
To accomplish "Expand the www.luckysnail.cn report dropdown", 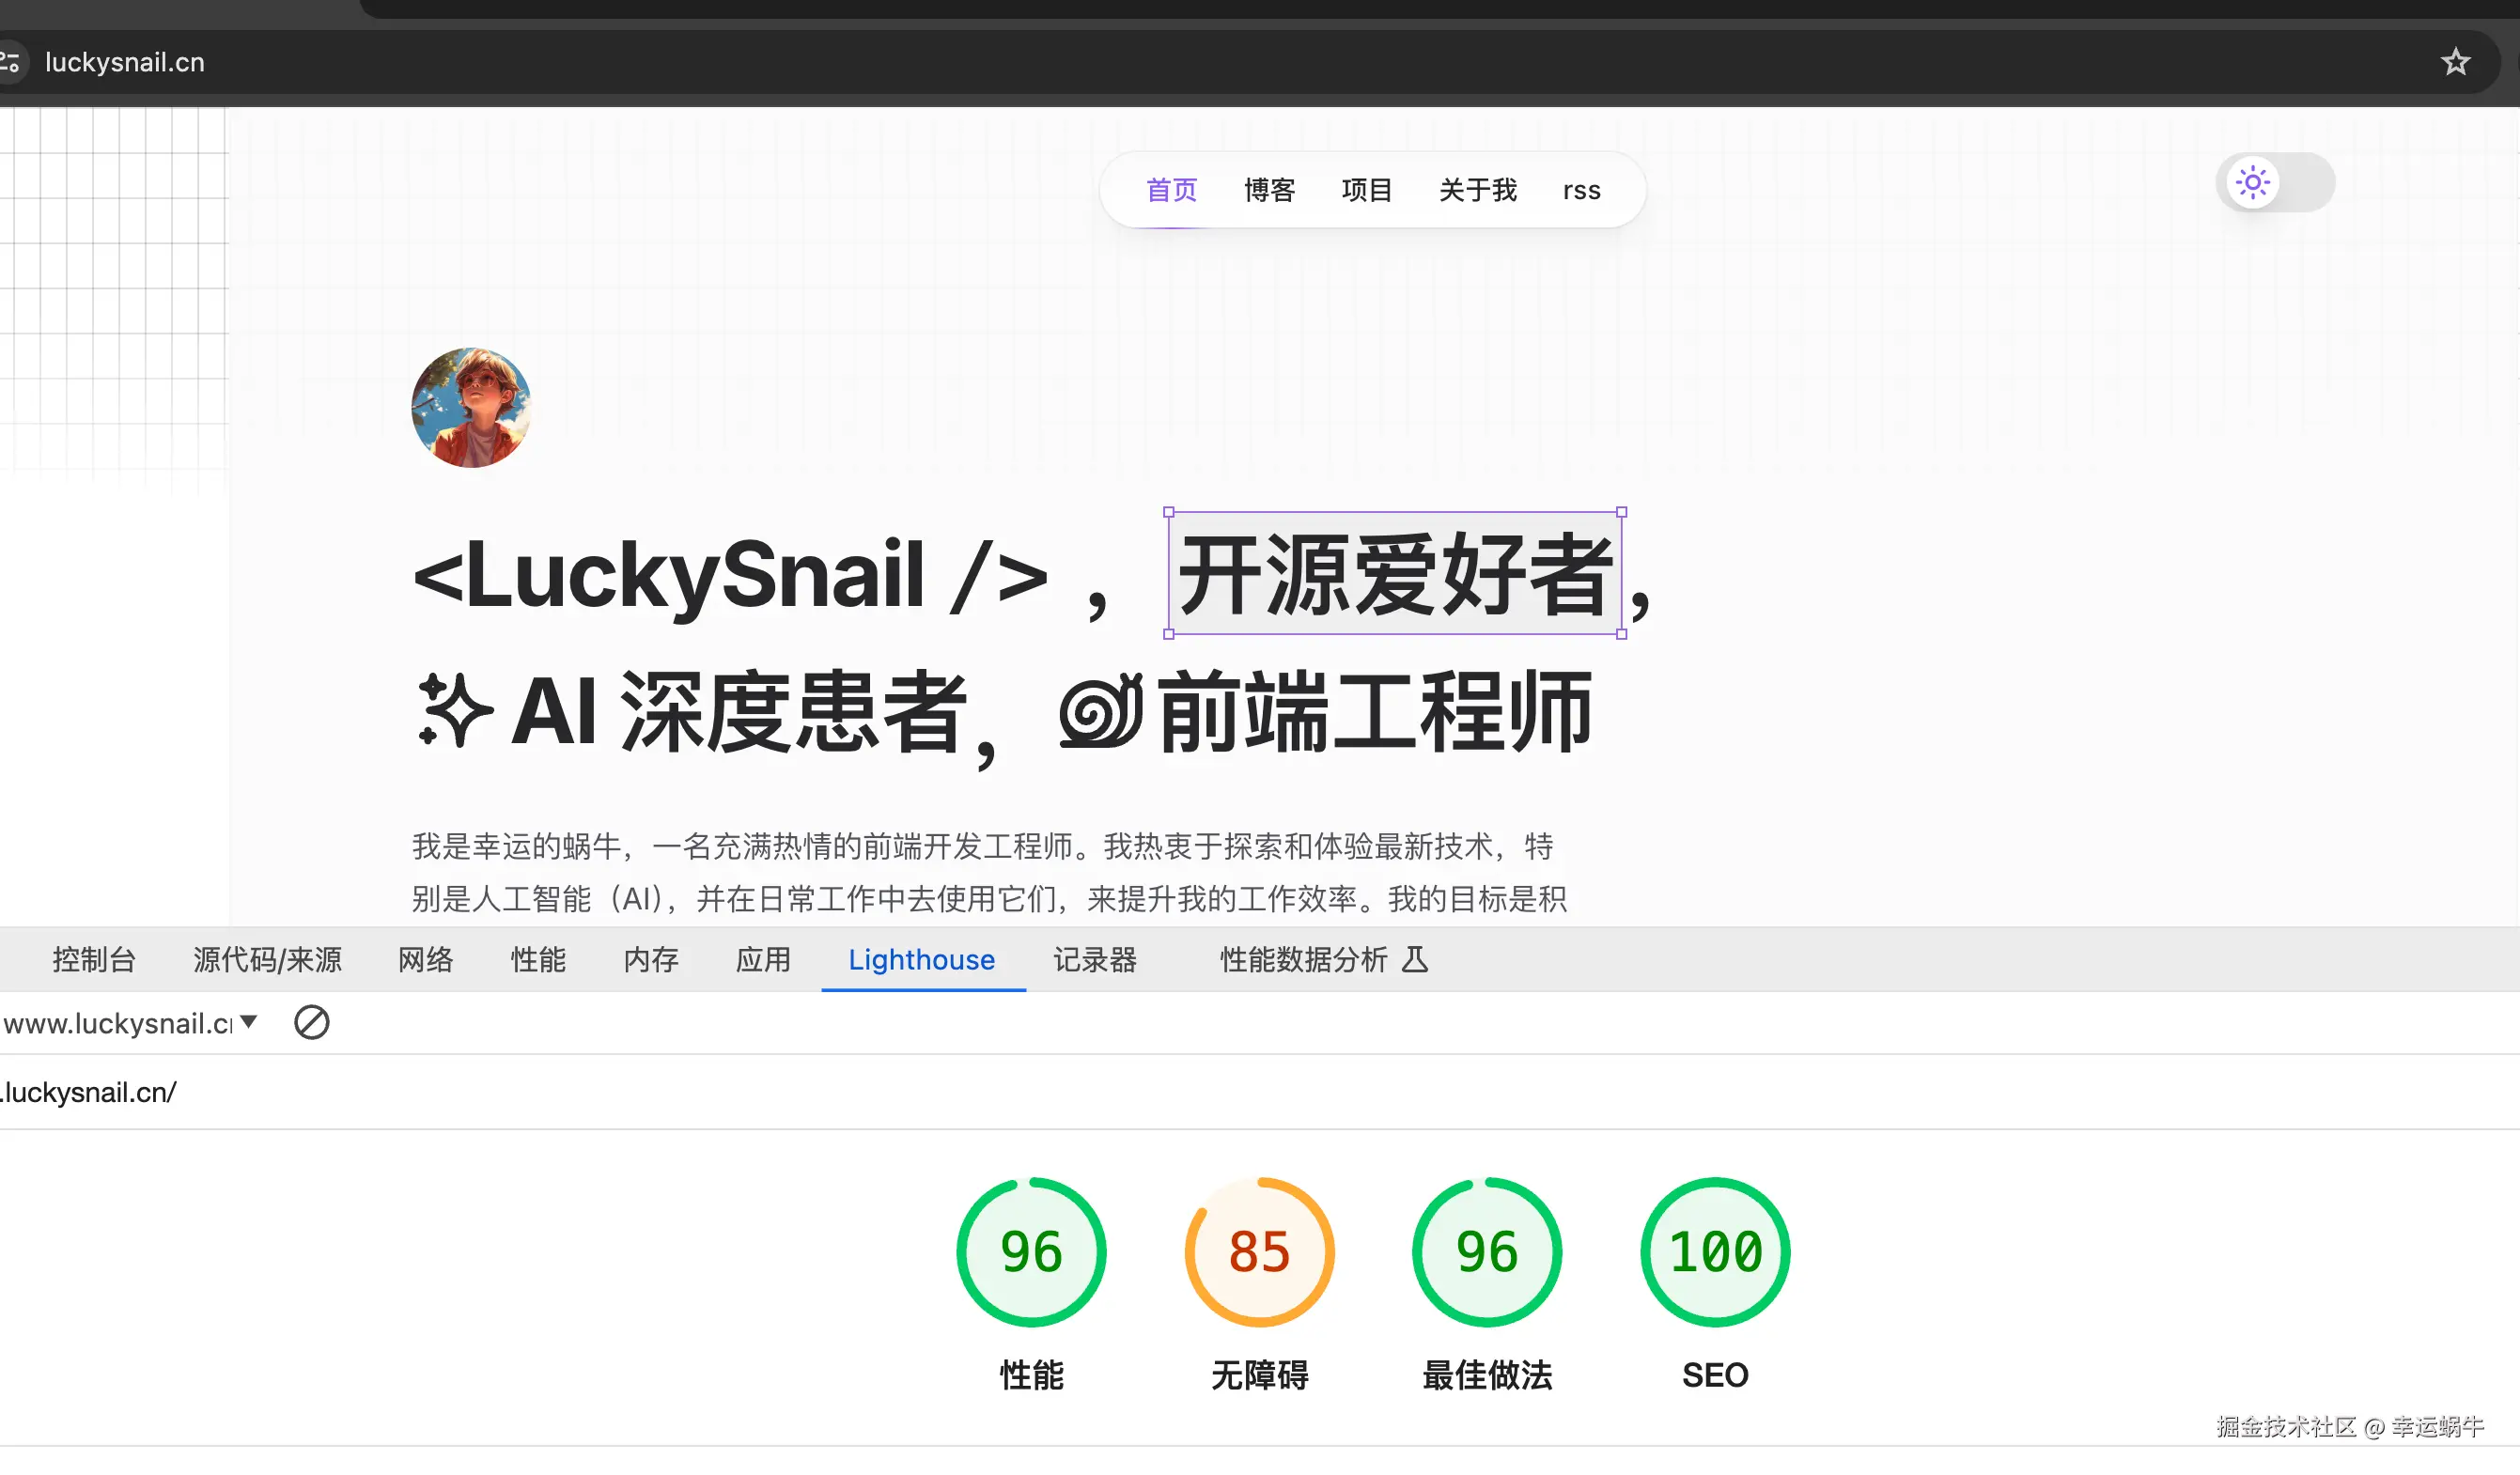I will 249,1022.
